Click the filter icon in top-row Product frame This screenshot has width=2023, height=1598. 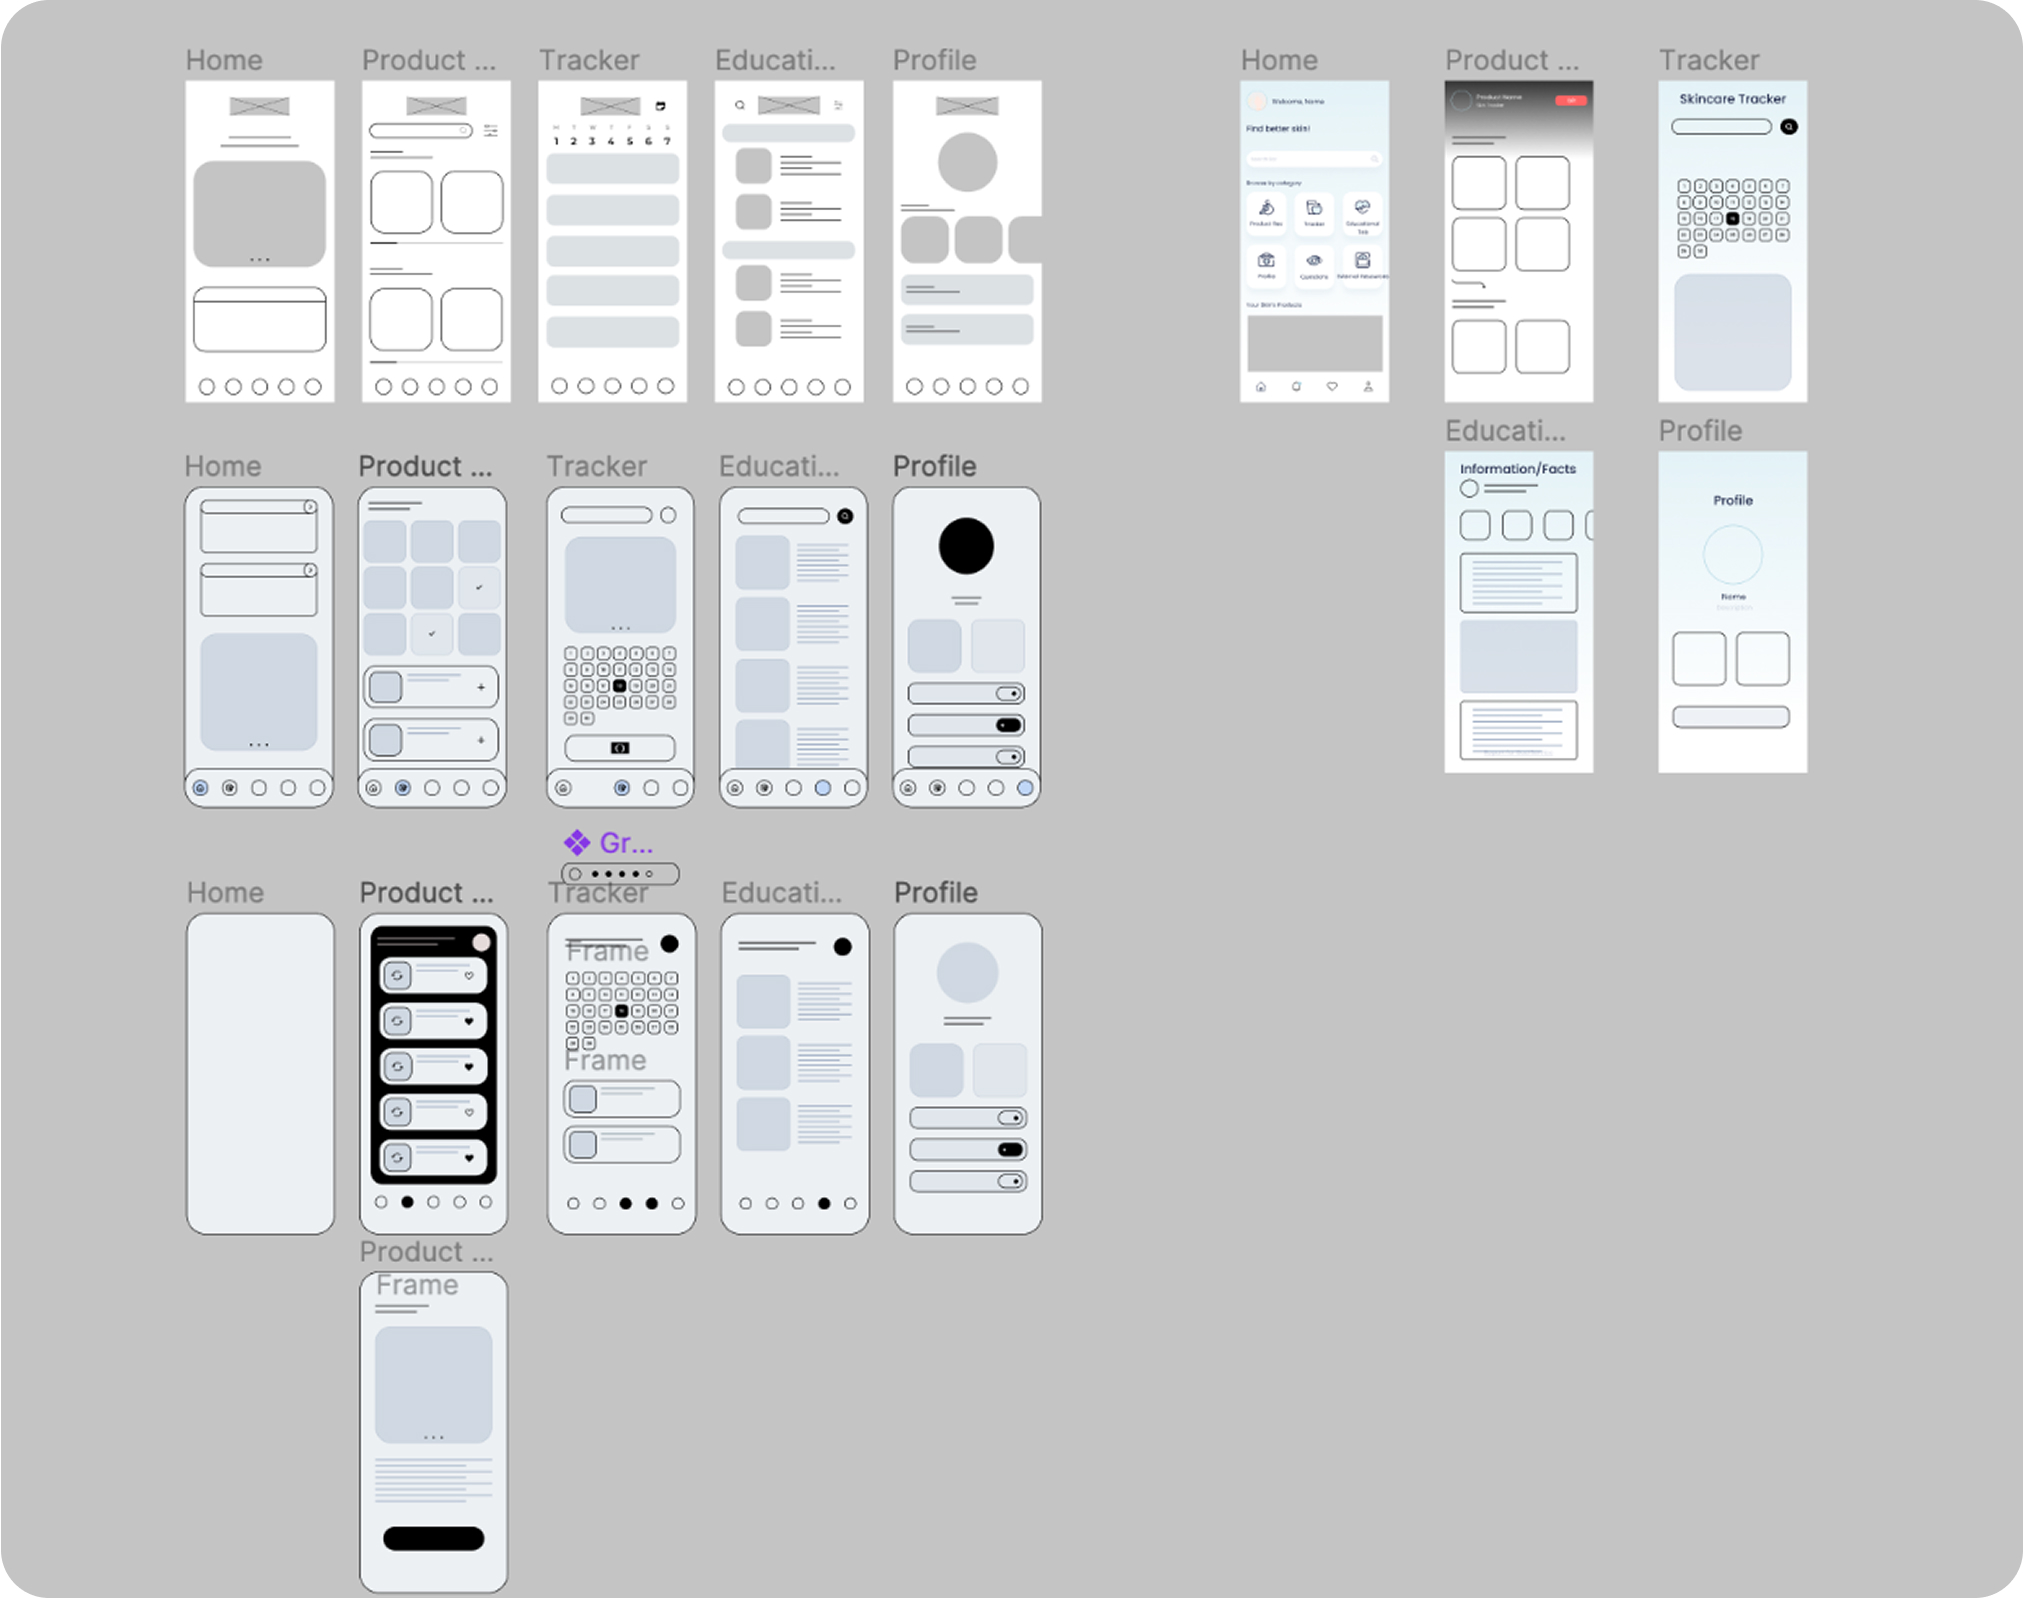pos(491,131)
